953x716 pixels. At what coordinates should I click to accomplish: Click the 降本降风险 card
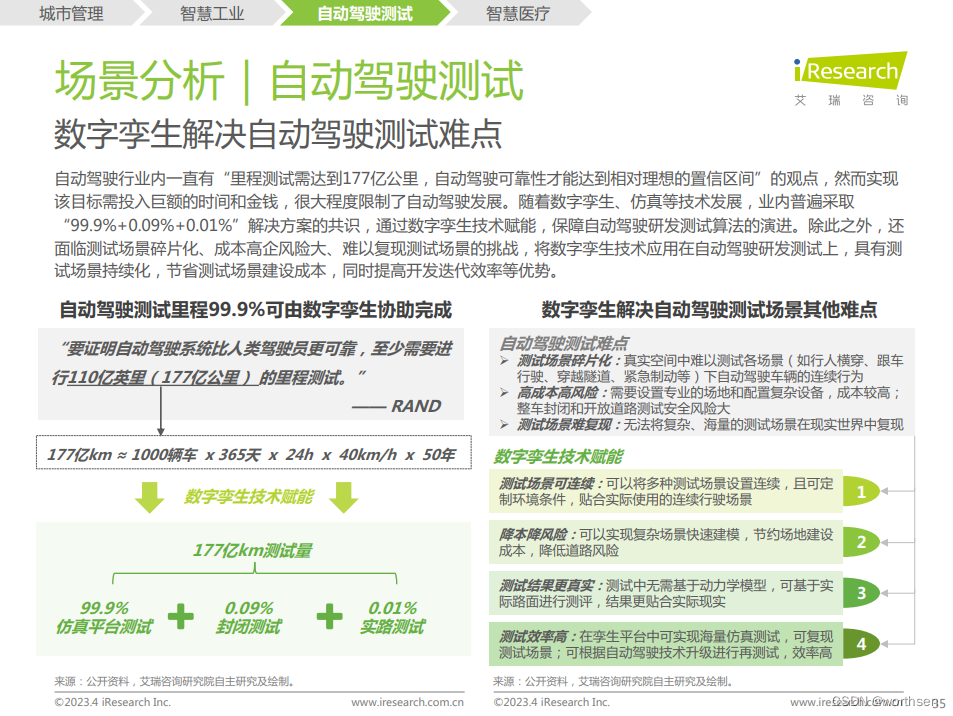(666, 542)
